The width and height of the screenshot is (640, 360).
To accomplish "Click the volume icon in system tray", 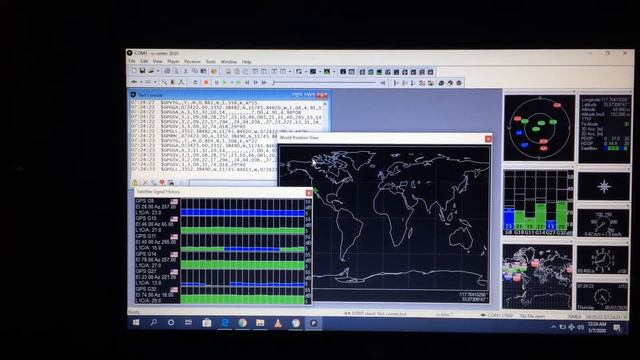I will 580,327.
